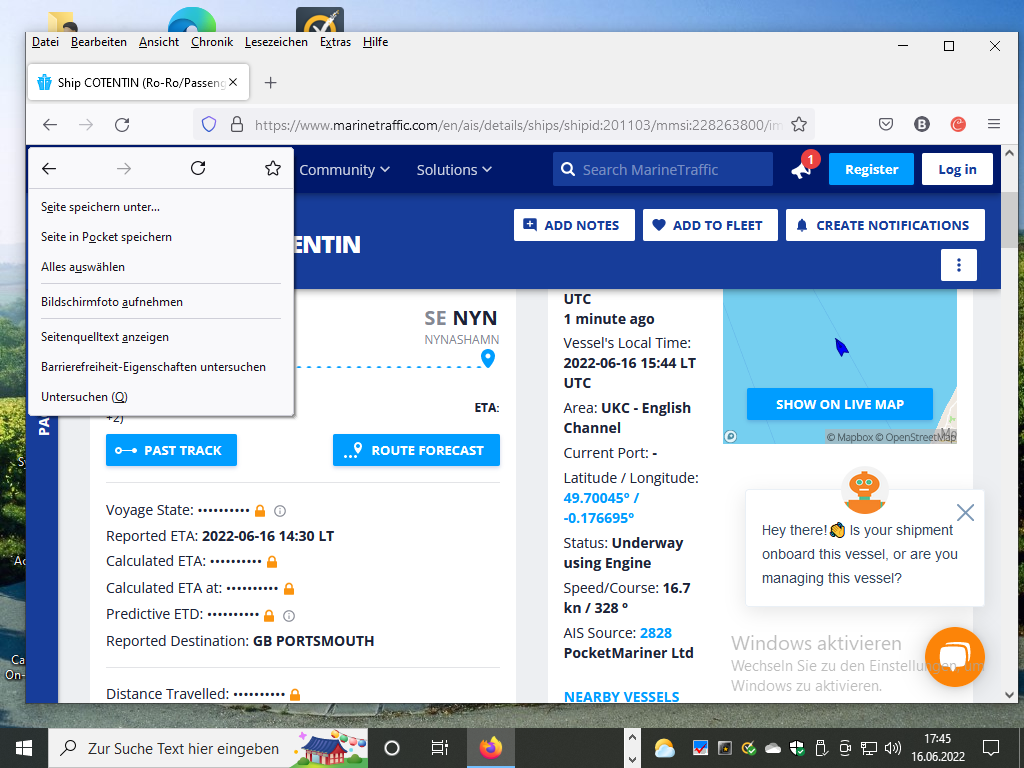This screenshot has height=768, width=1024.
Task: Choose 'Seite in Pocket speichern'
Action: (x=161, y=237)
